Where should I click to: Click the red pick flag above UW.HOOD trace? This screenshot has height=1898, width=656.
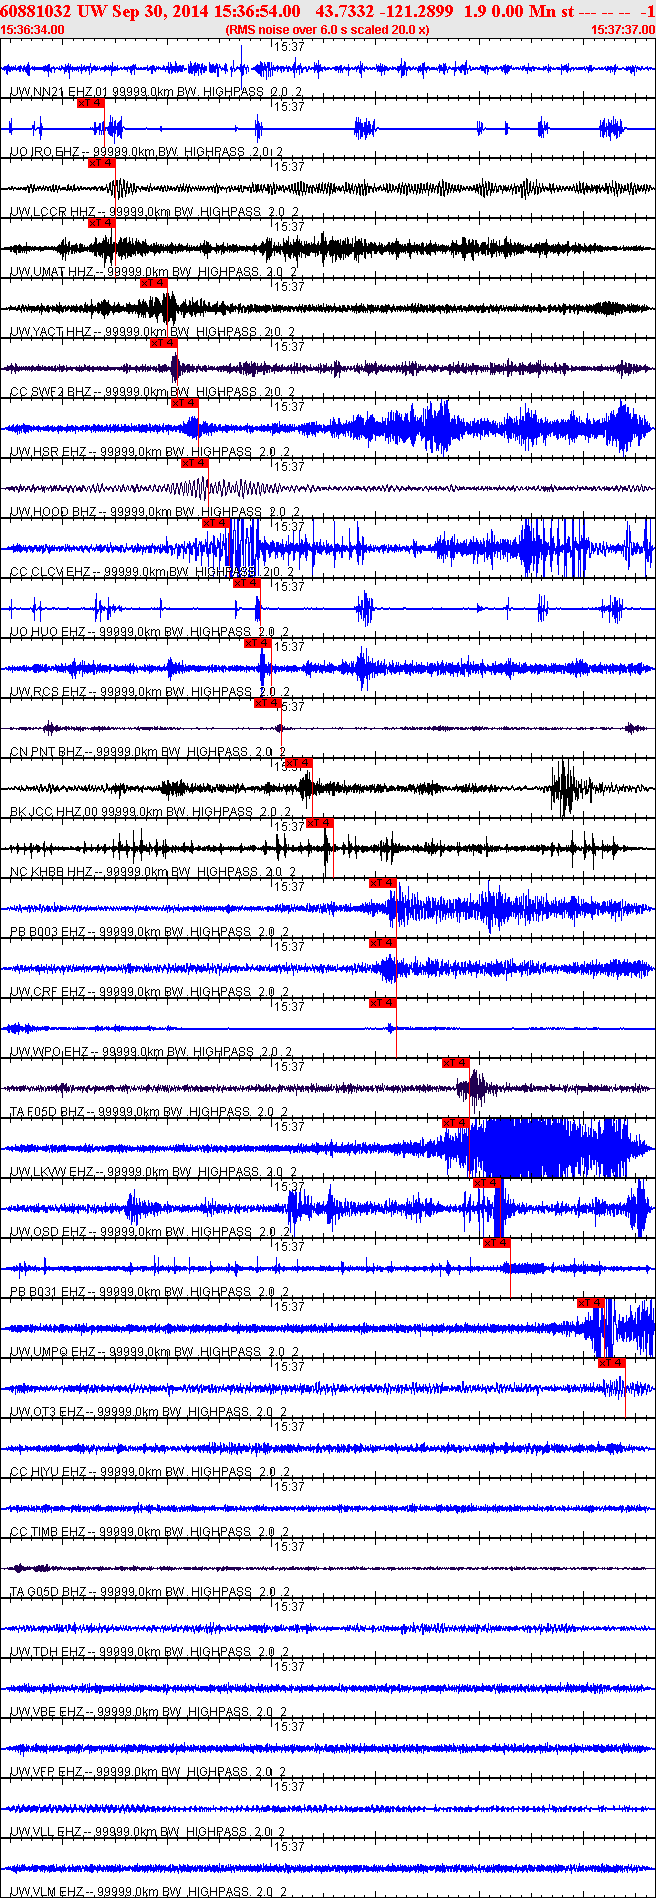tap(194, 463)
